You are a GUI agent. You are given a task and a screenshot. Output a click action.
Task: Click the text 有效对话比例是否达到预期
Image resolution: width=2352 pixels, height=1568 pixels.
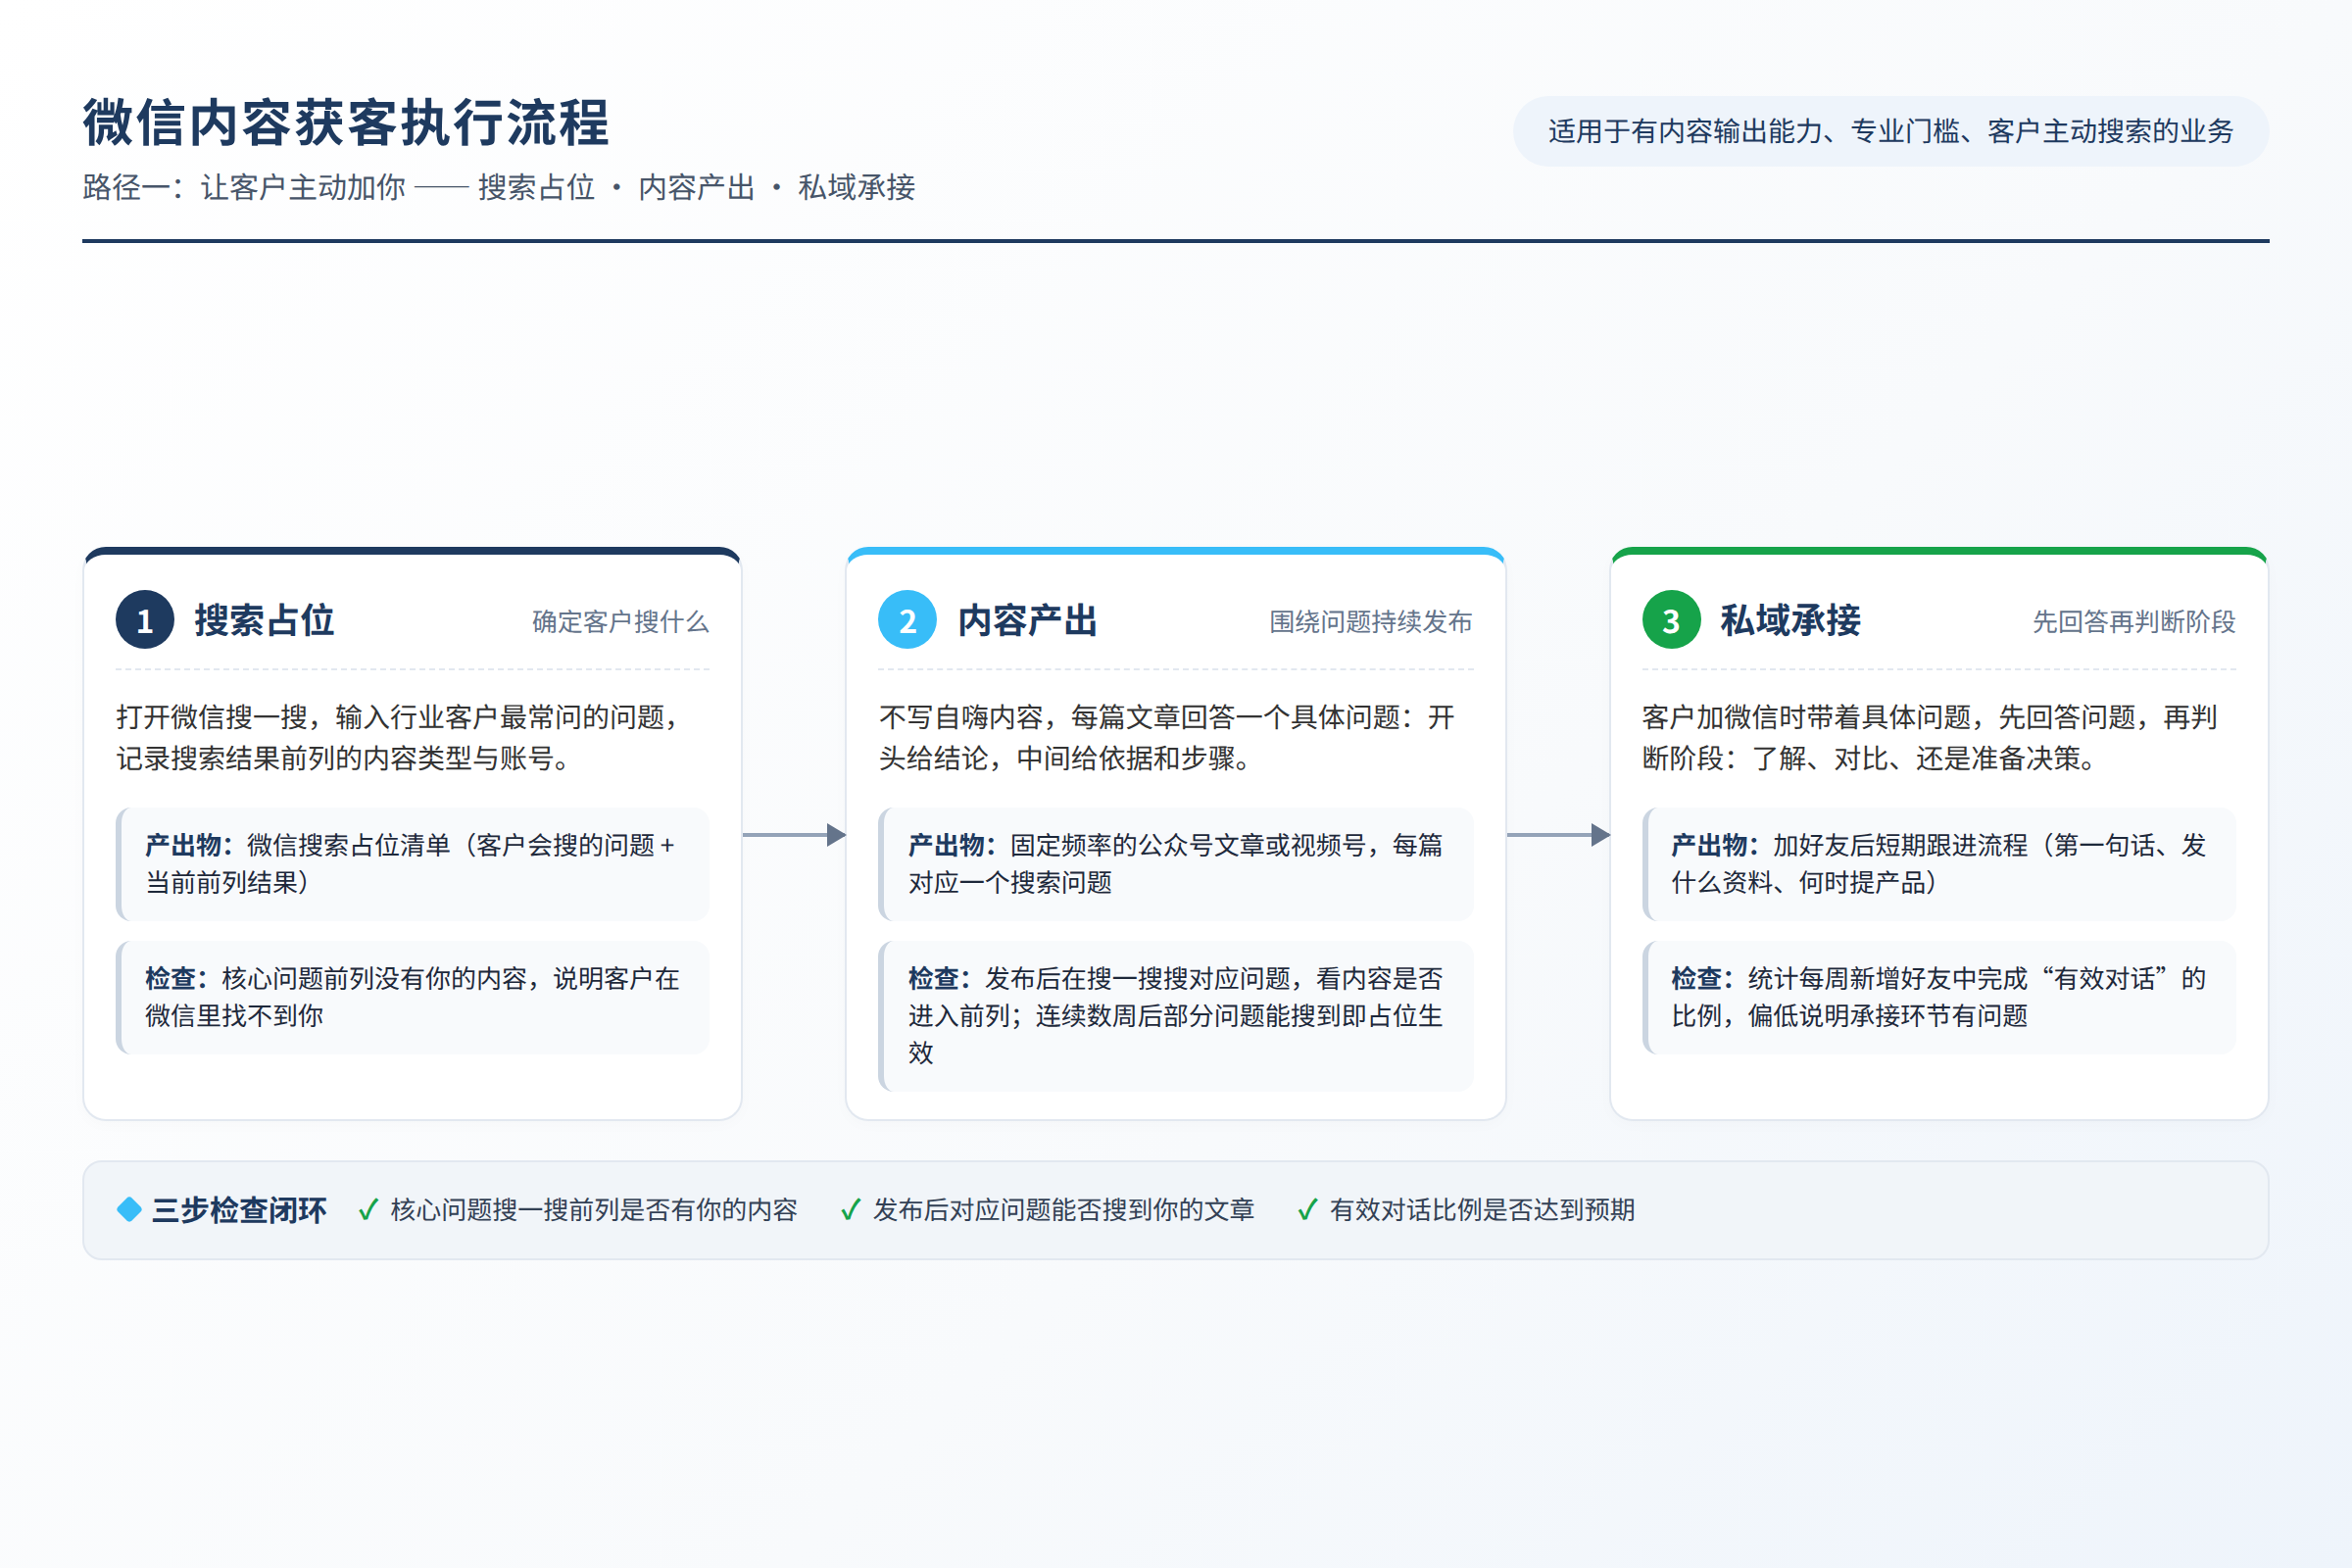pos(1482,1210)
